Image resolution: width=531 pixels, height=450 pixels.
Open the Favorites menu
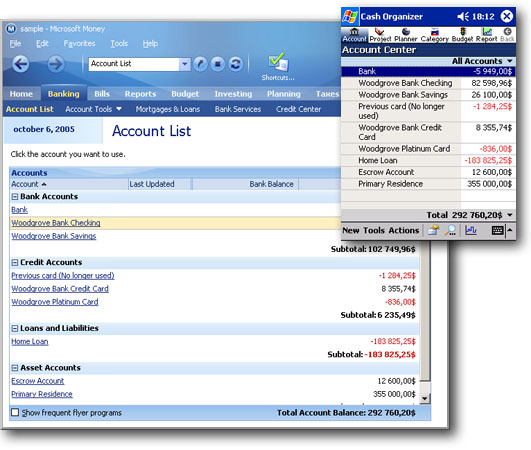coord(79,43)
